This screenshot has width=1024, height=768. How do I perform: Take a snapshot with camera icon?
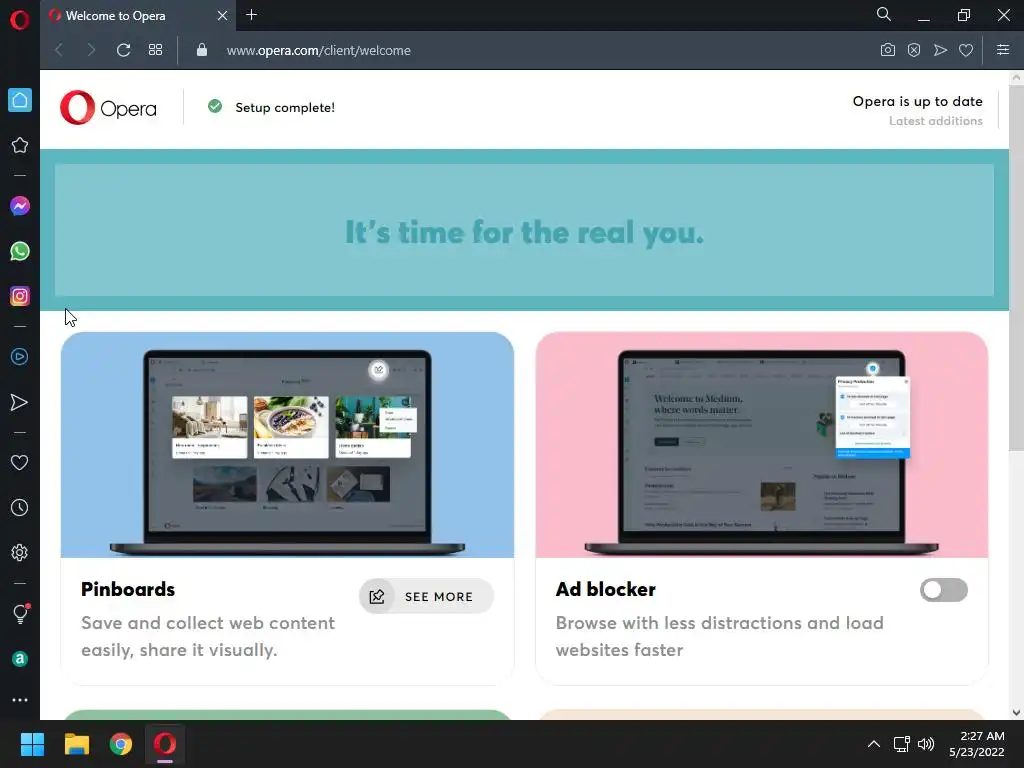(888, 50)
